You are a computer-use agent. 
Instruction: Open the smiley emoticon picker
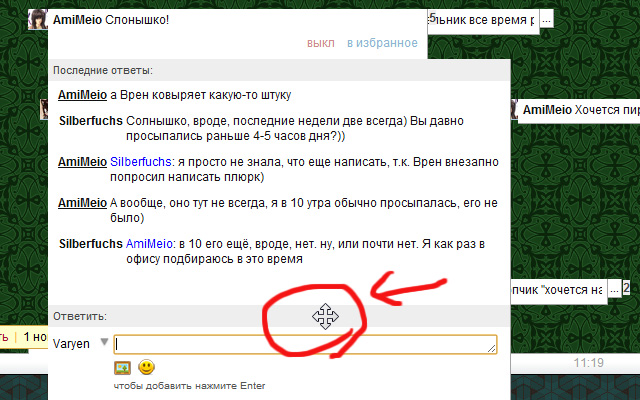tap(147, 367)
